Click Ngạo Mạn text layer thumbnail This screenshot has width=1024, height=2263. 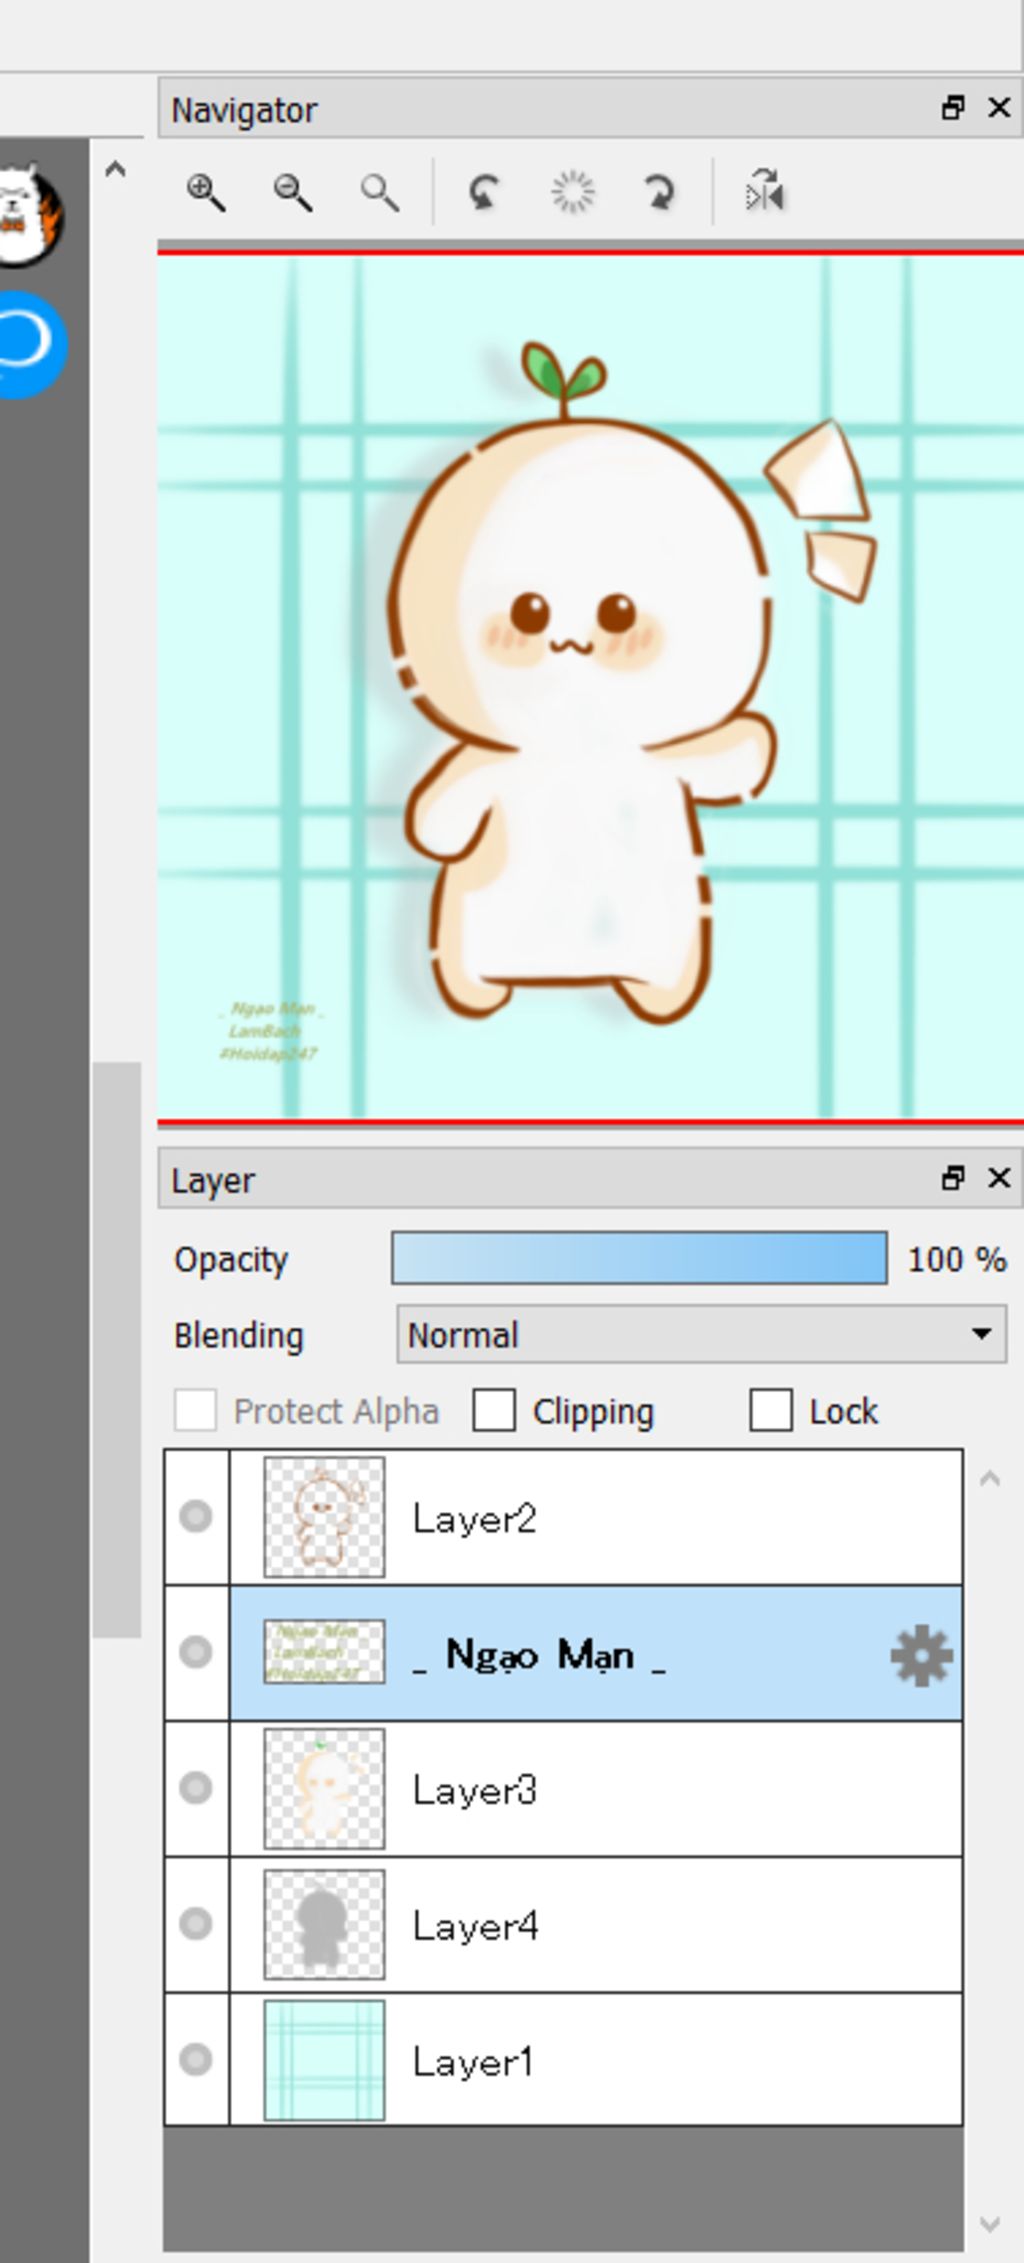point(324,1652)
